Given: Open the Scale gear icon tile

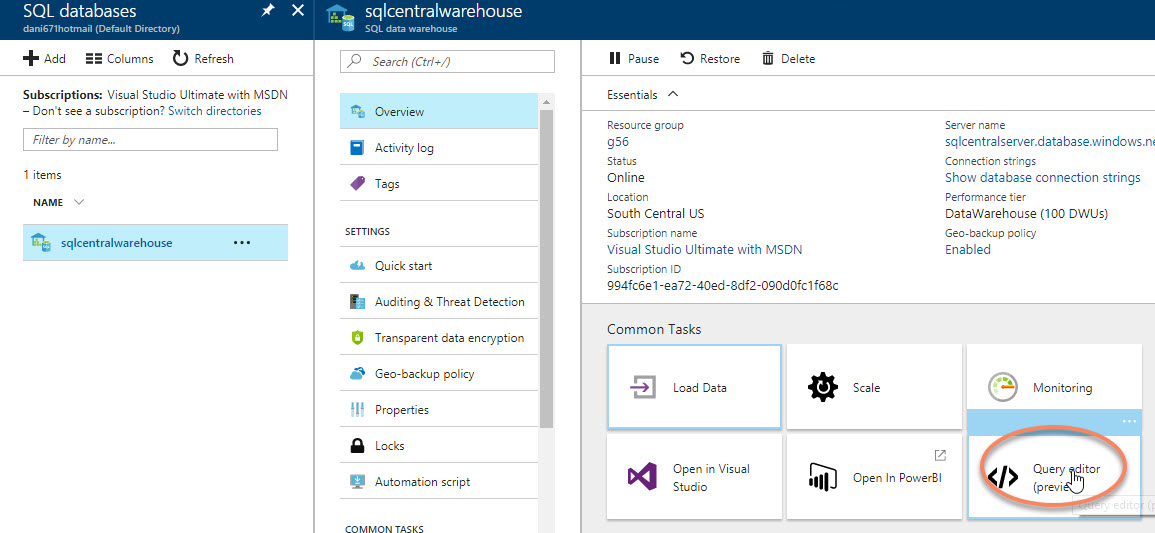Looking at the screenshot, I should click(x=822, y=387).
